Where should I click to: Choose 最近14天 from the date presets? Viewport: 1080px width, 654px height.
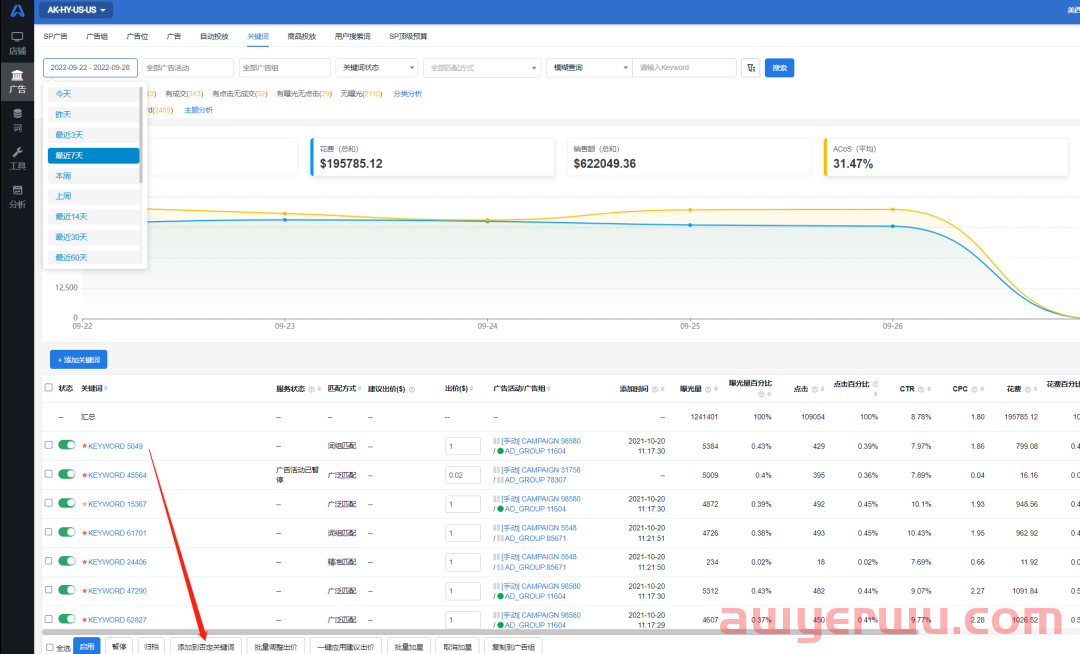point(94,217)
